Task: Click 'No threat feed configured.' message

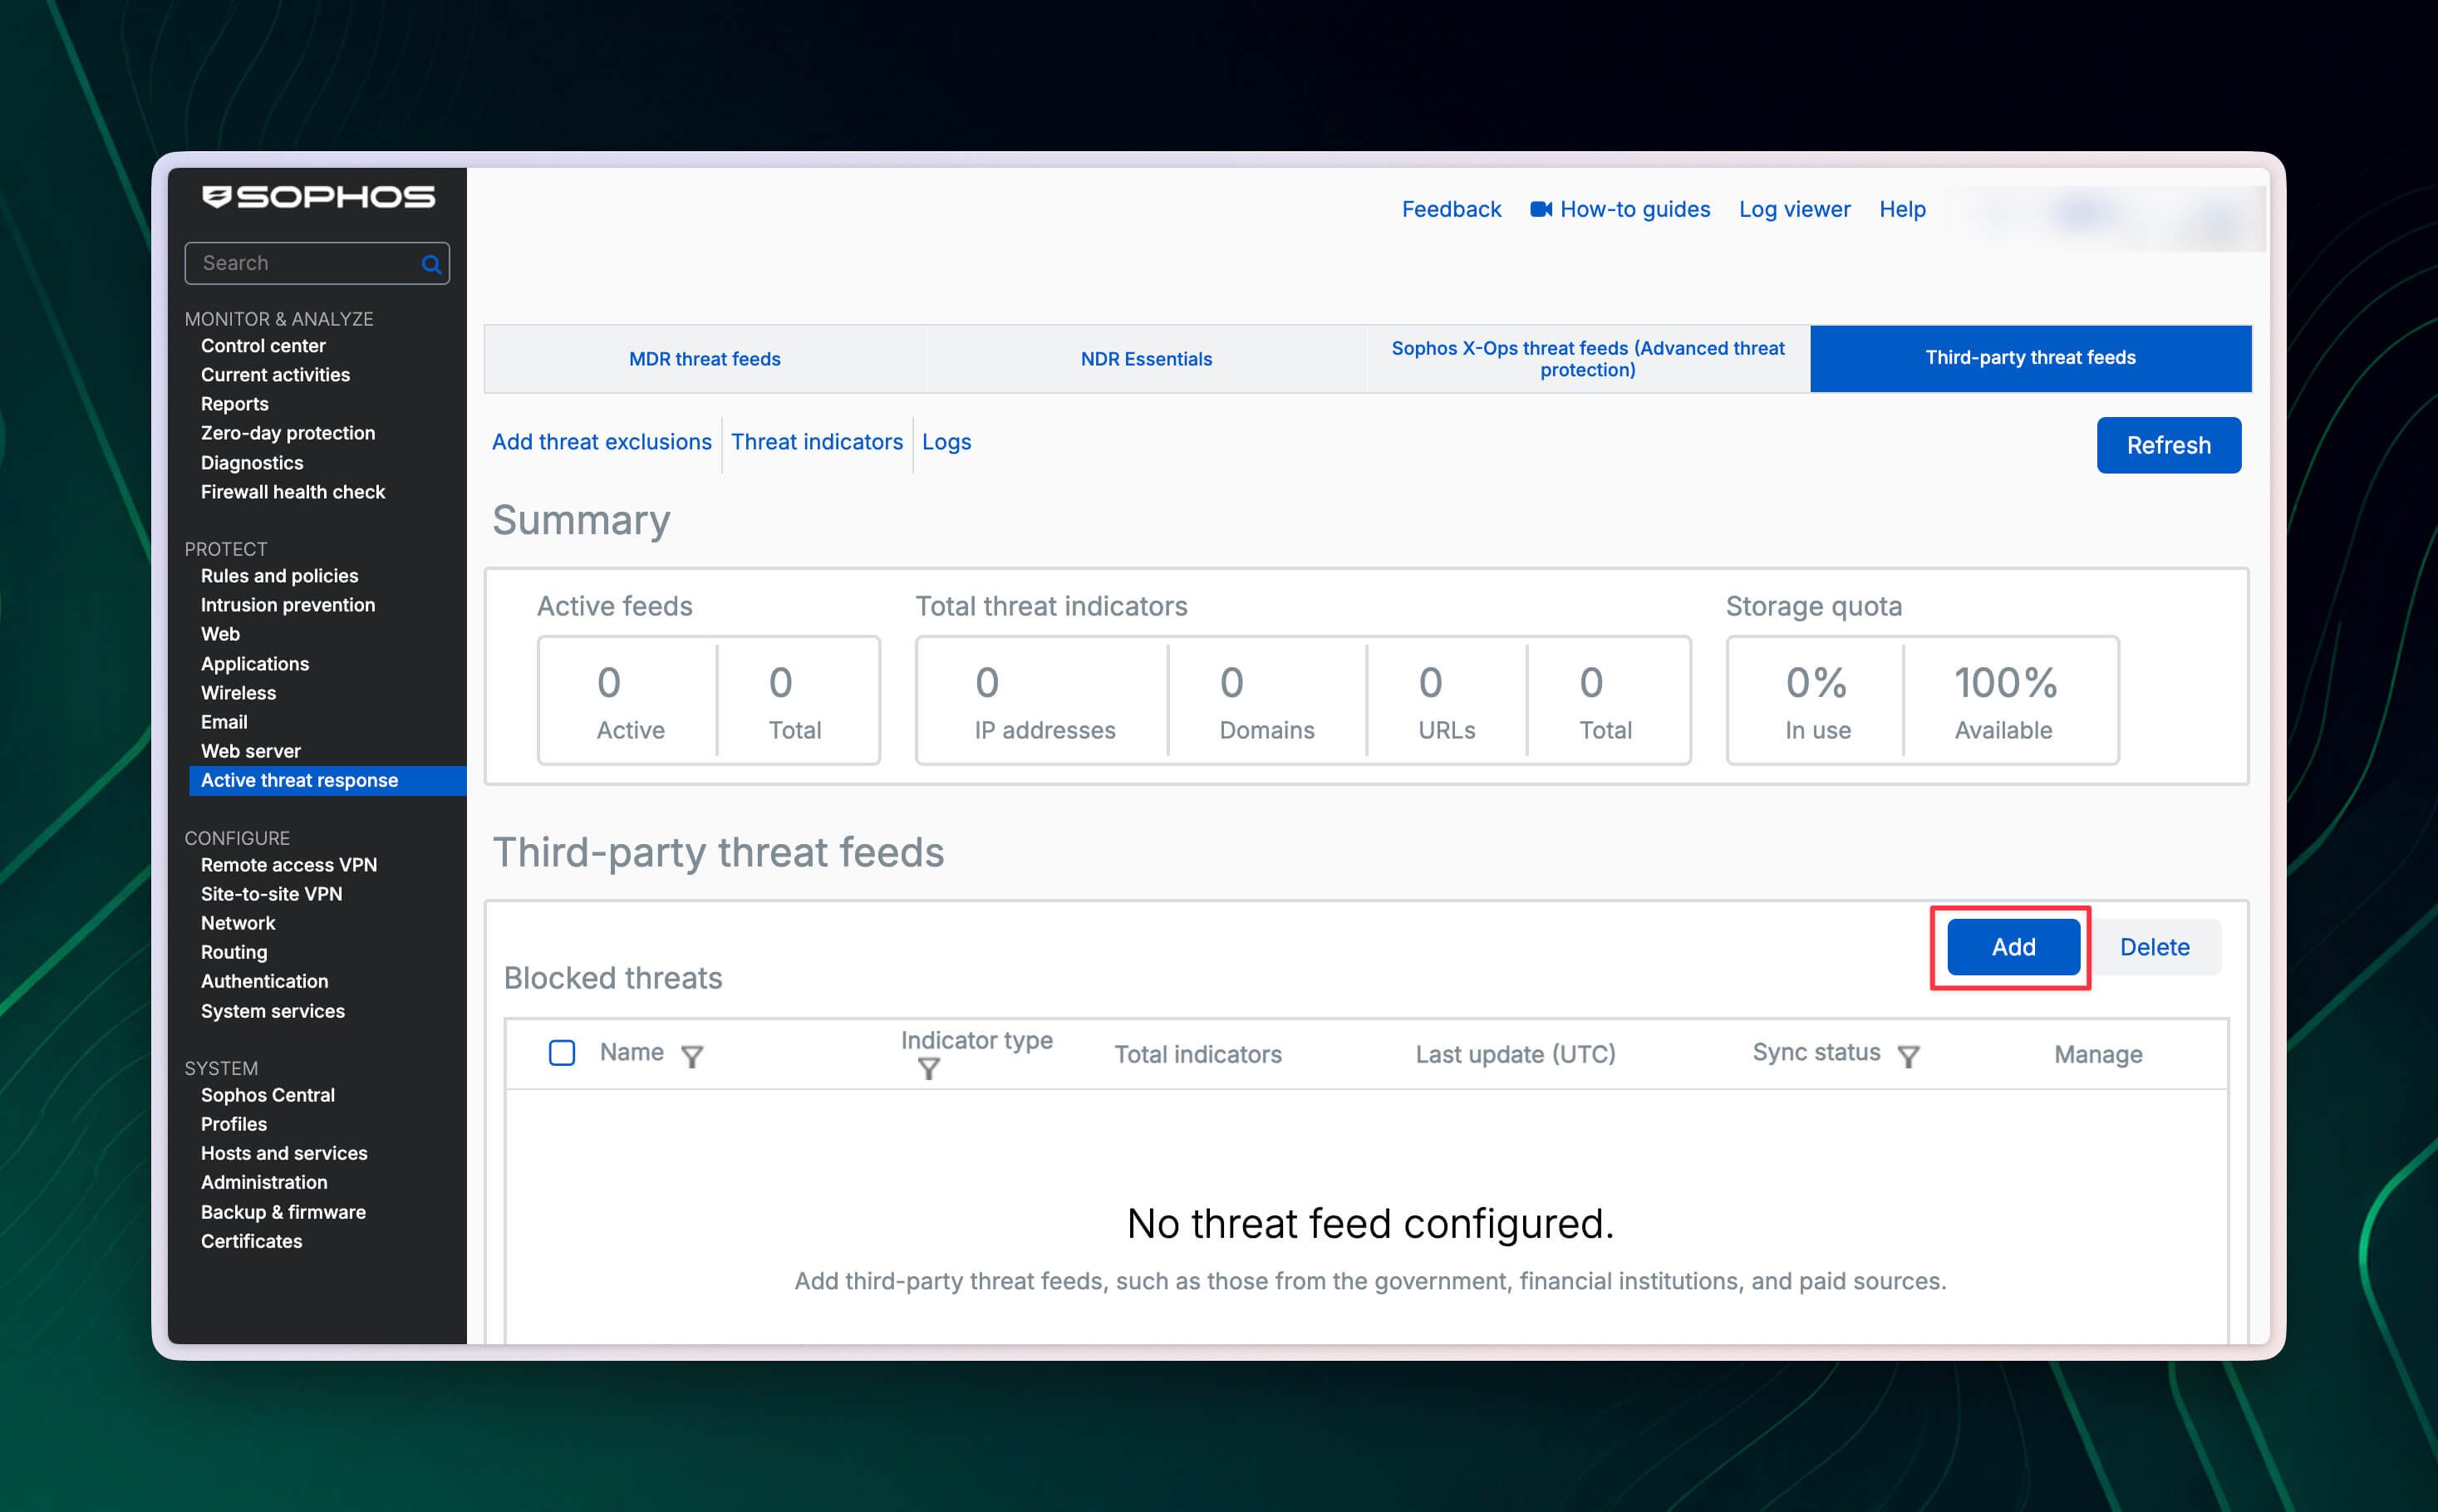Action: click(x=1370, y=1224)
